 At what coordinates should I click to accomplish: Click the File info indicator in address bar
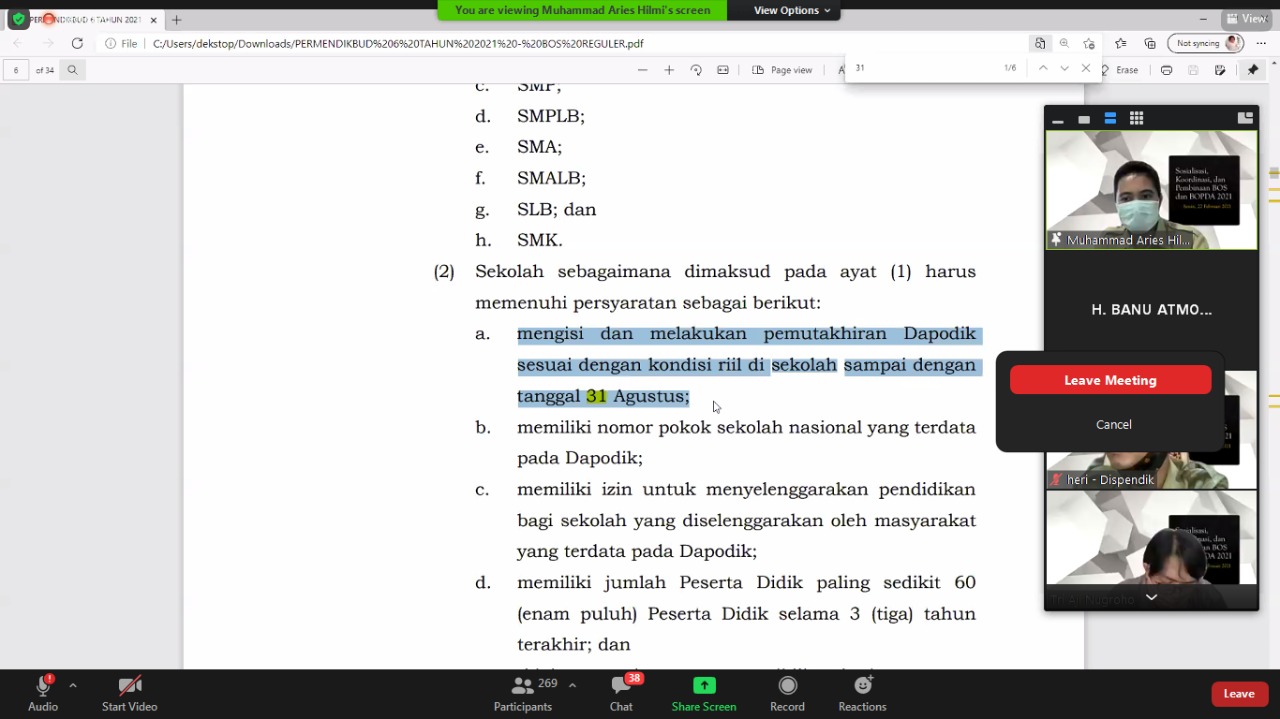click(x=122, y=44)
